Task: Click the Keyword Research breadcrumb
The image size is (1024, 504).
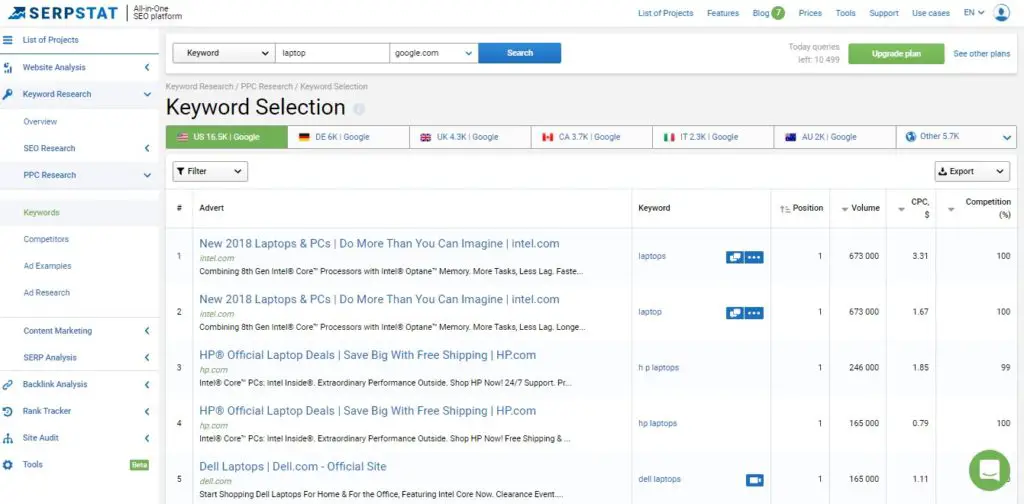Action: [199, 86]
